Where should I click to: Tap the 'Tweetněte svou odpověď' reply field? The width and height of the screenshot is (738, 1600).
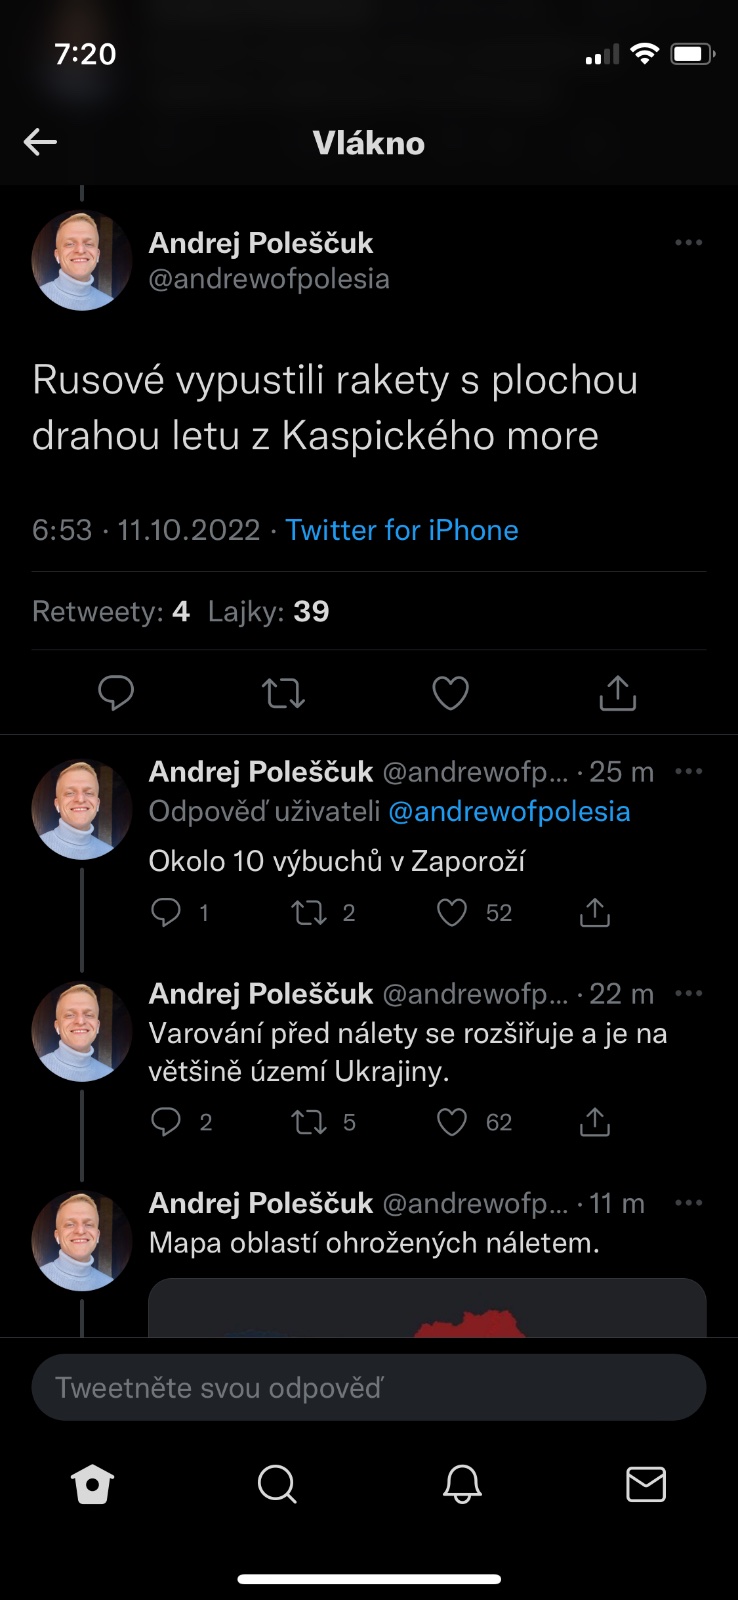(369, 1387)
